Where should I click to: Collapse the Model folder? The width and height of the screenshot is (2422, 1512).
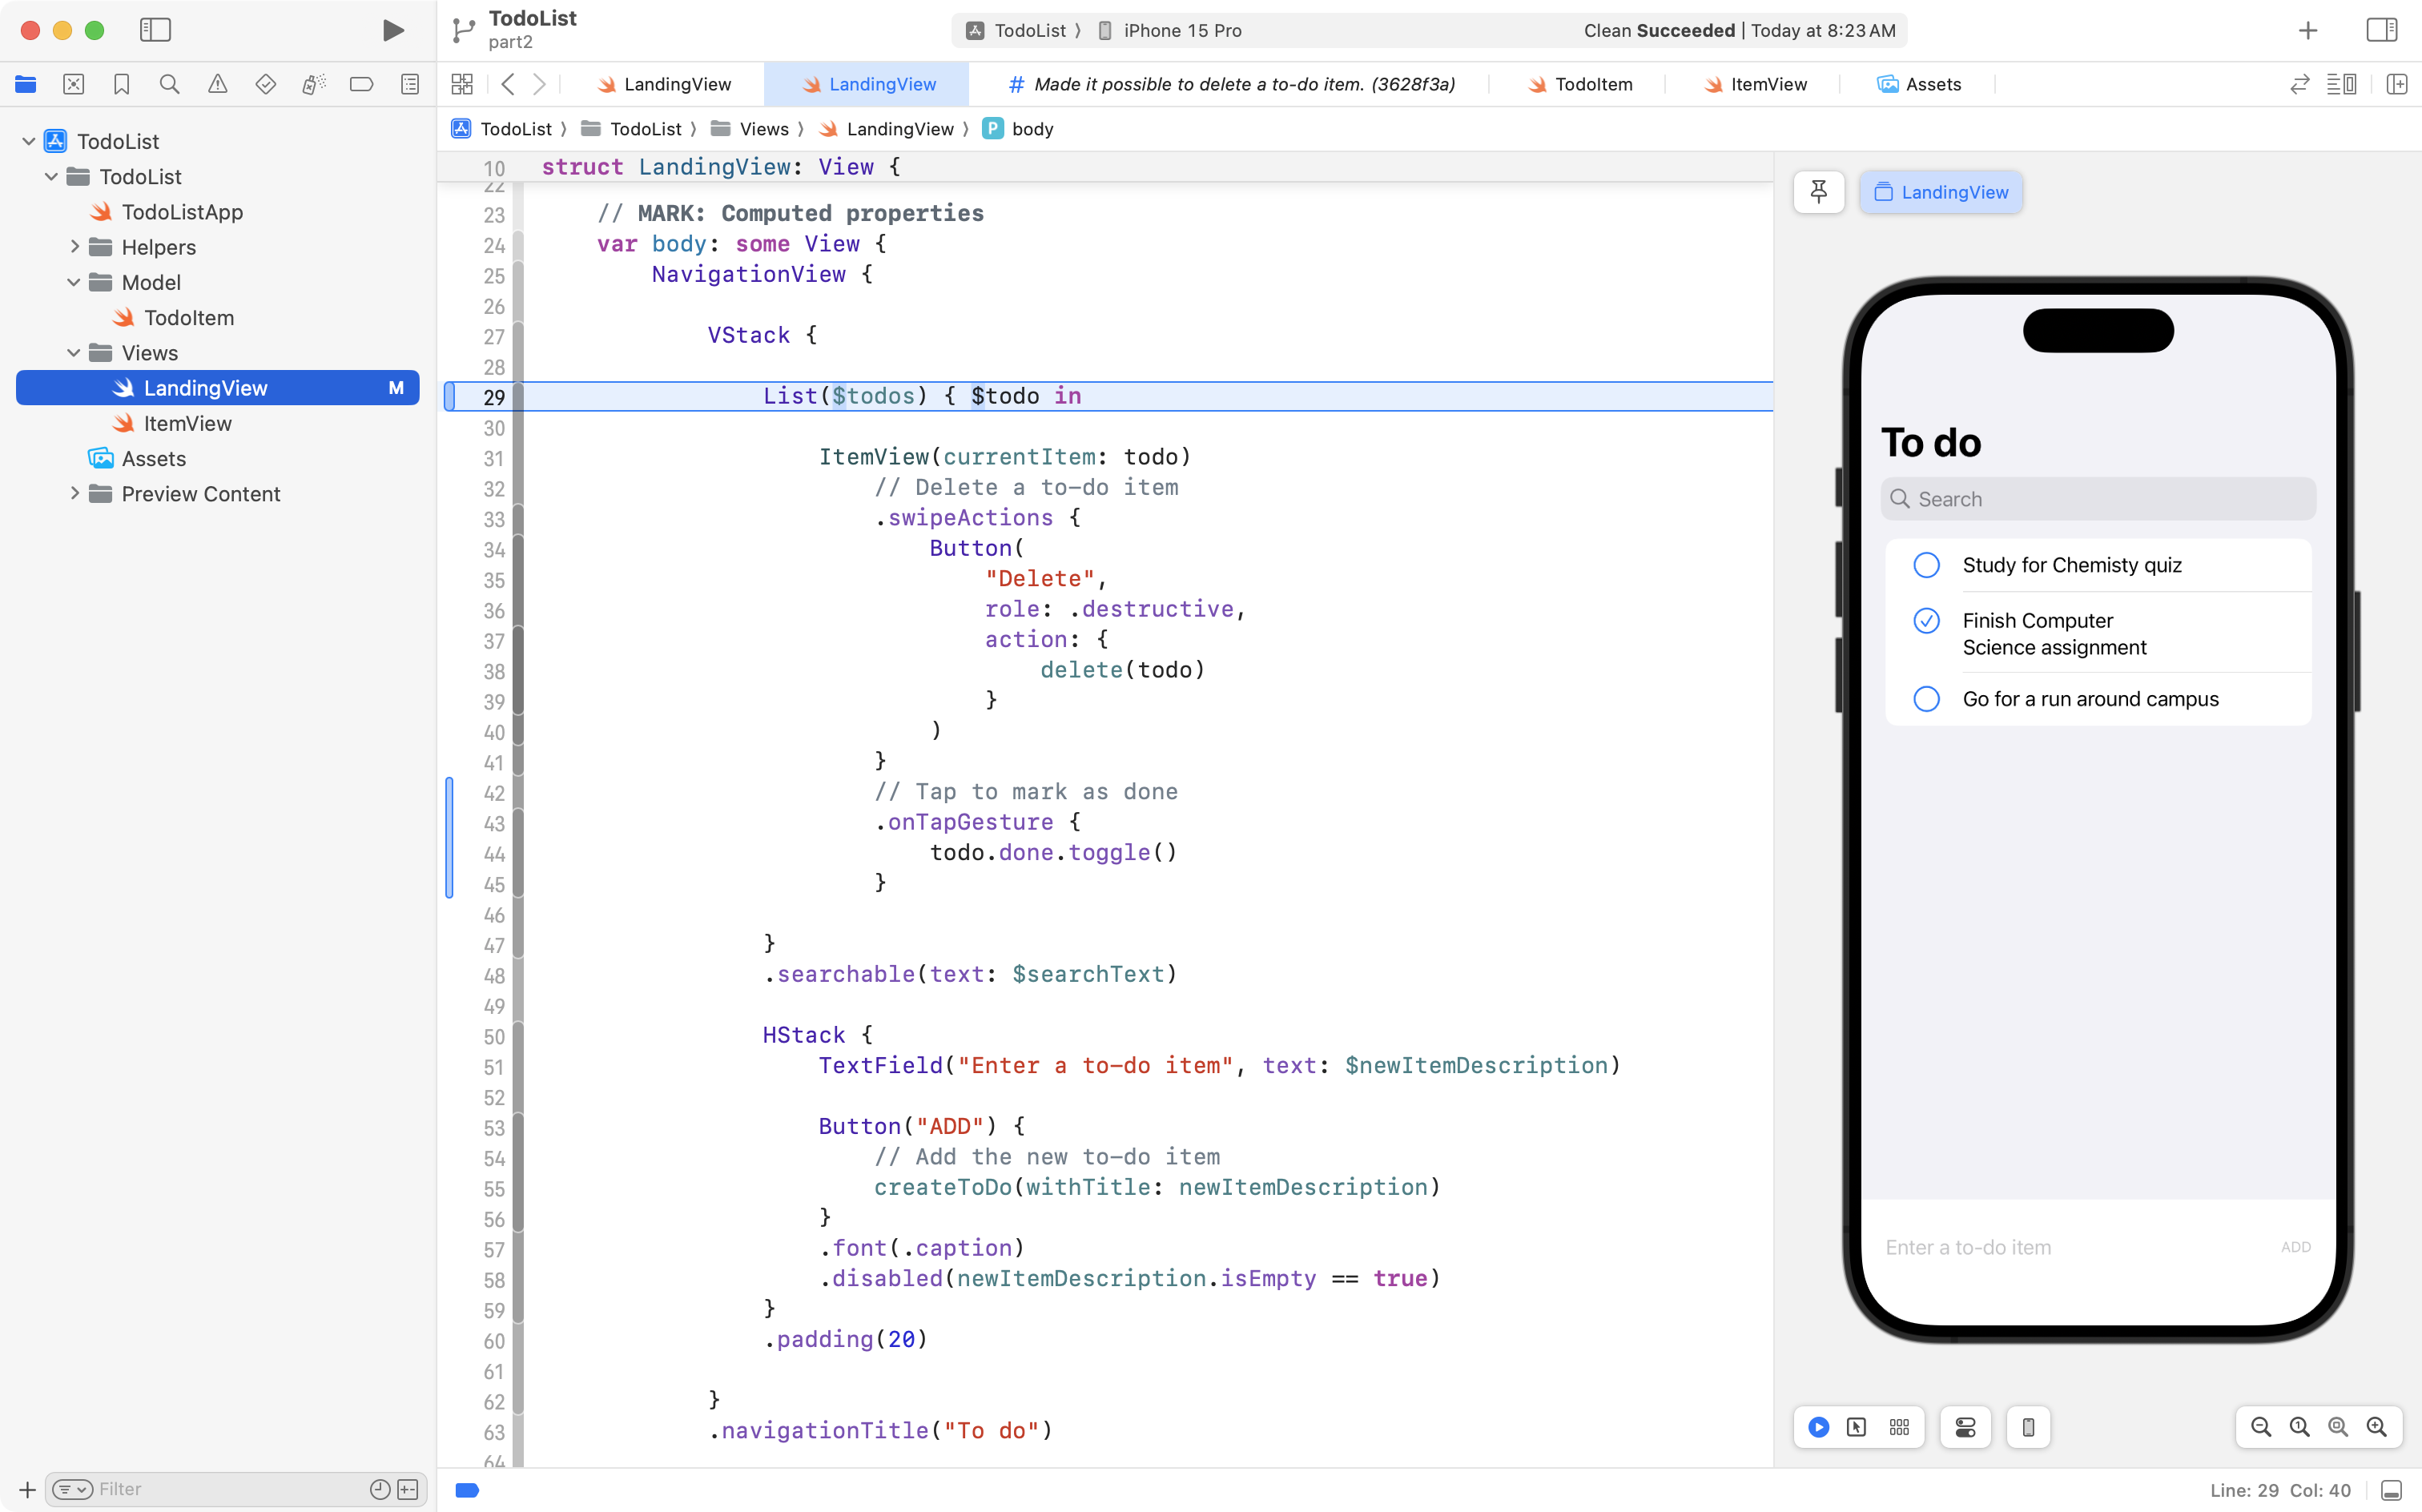point(74,282)
